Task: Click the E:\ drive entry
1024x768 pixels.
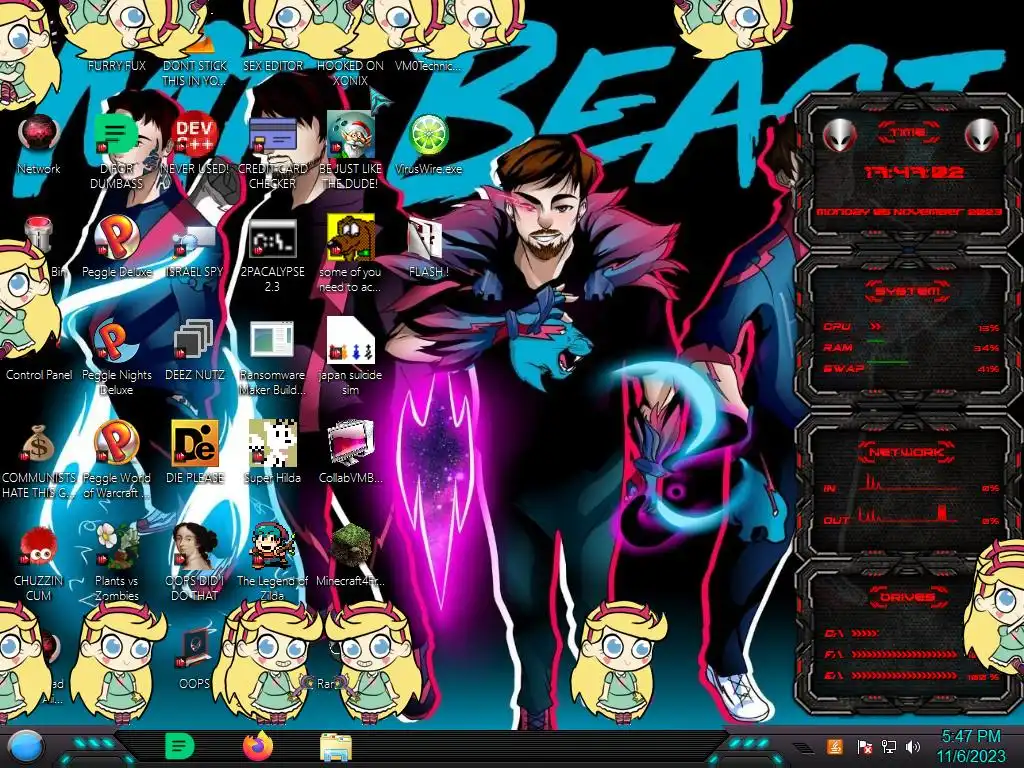Action: tap(911, 676)
